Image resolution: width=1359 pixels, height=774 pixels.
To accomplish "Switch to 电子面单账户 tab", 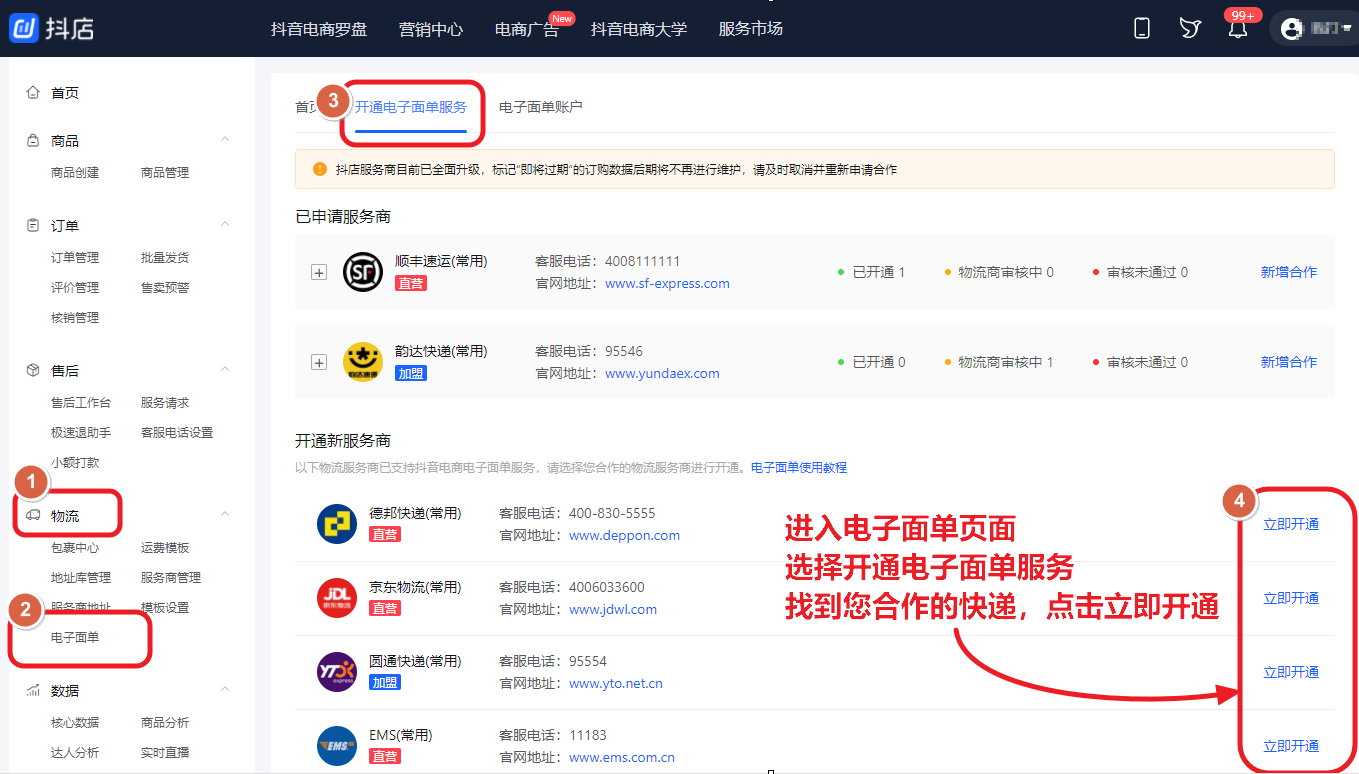I will pyautogui.click(x=540, y=107).
